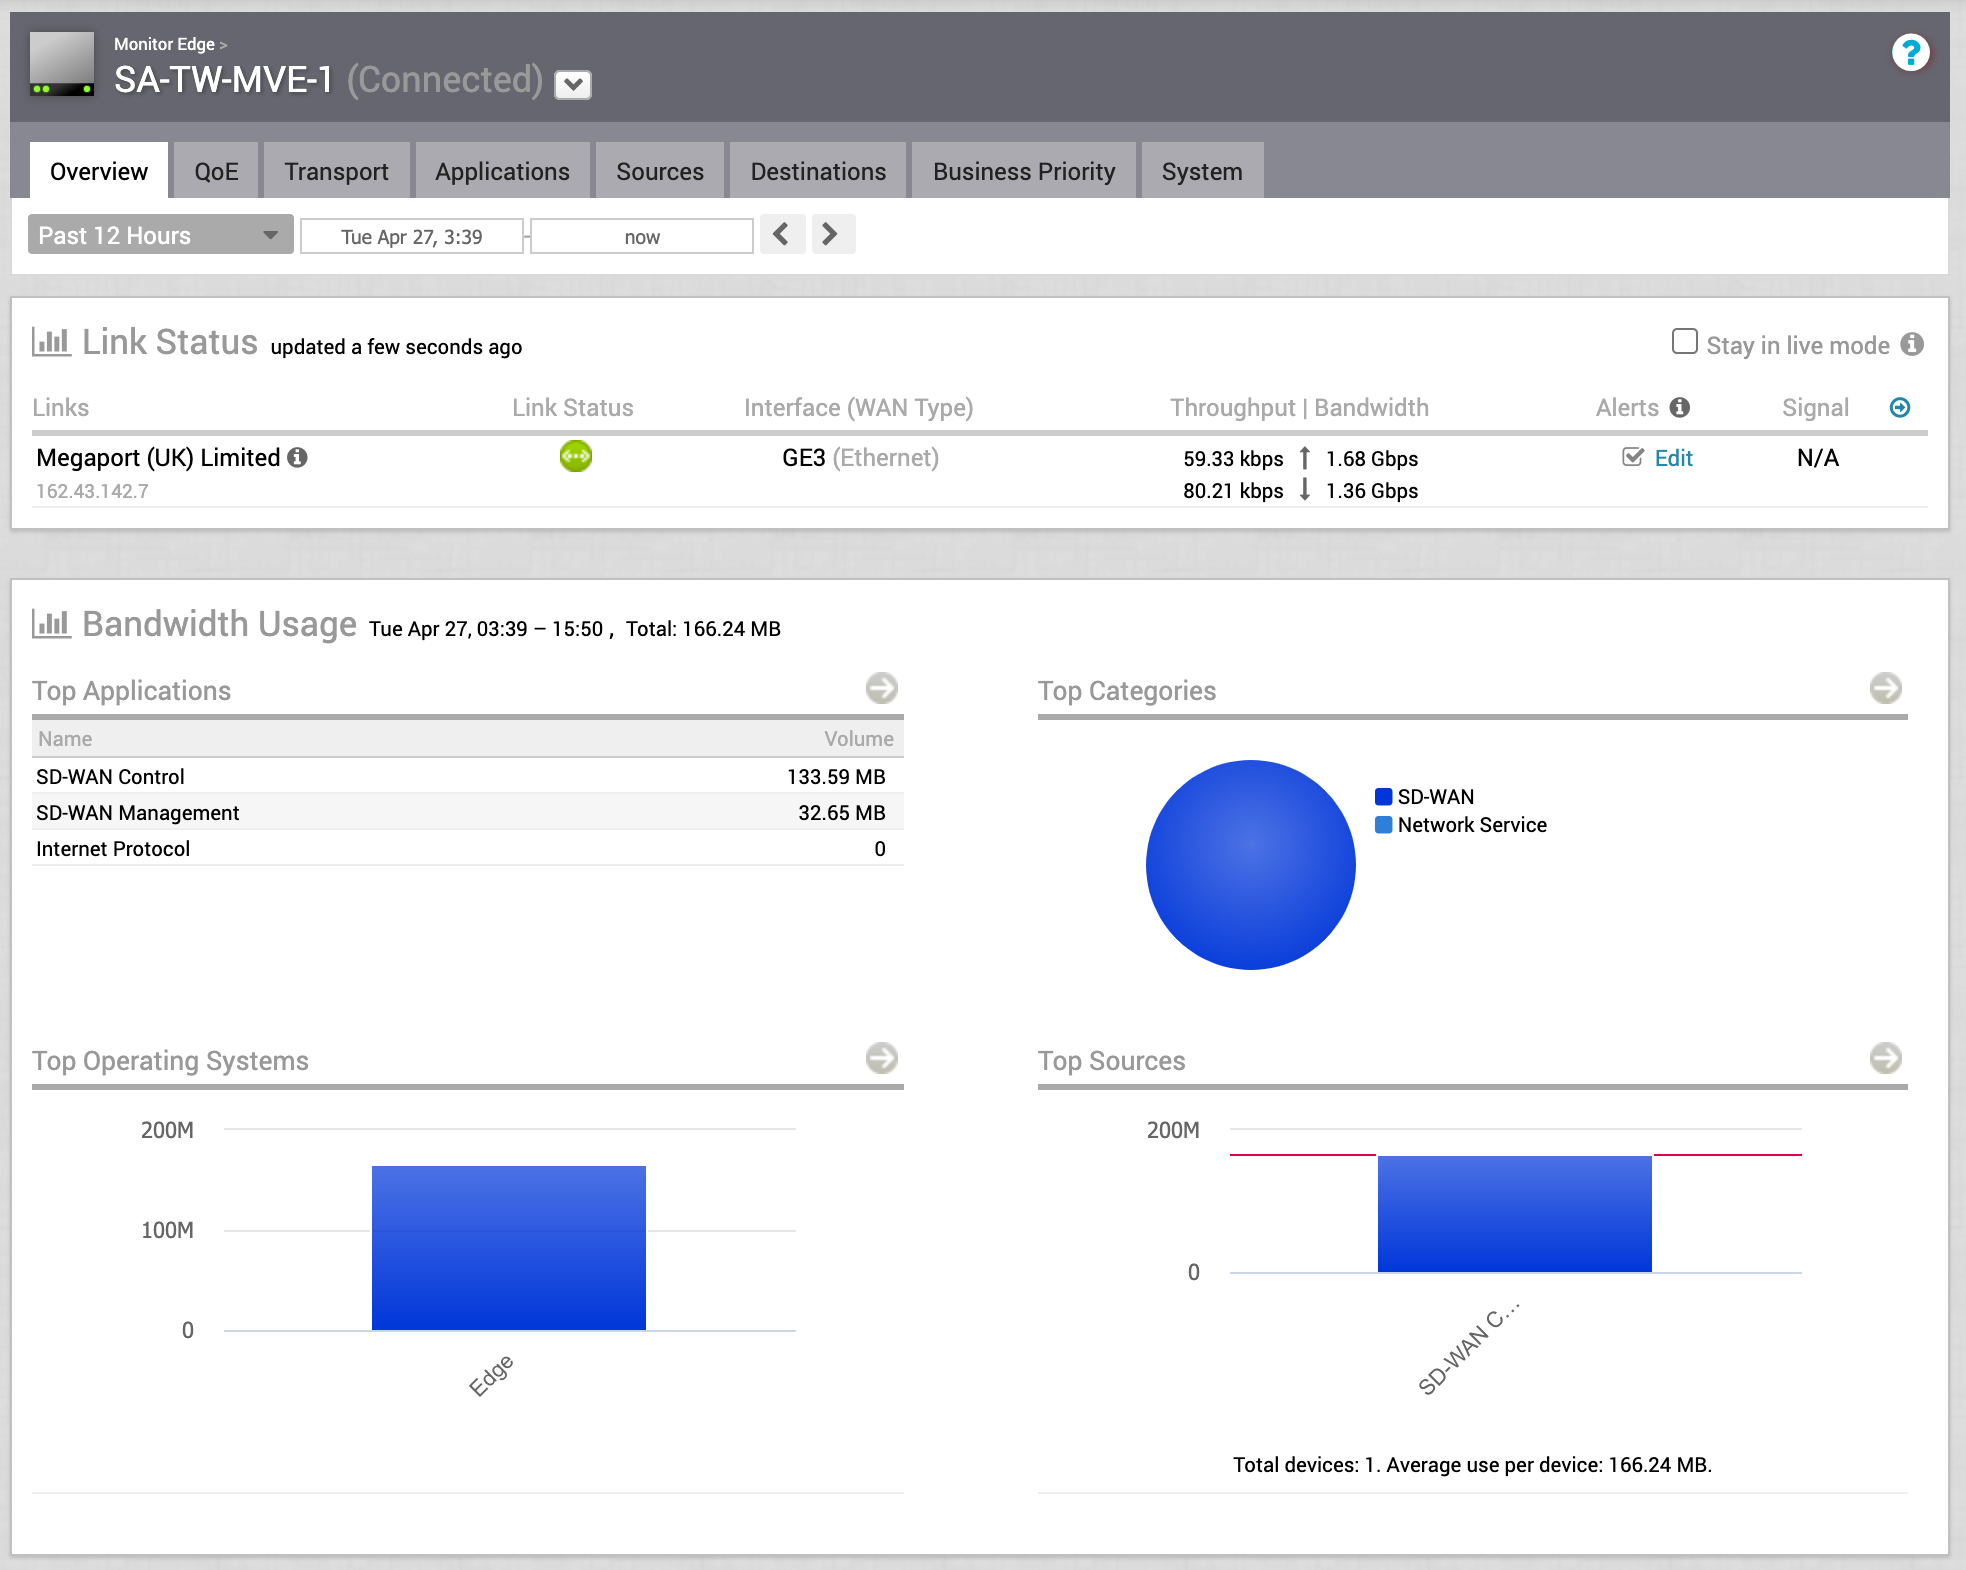Open Top Operating Systems details arrow

881,1058
